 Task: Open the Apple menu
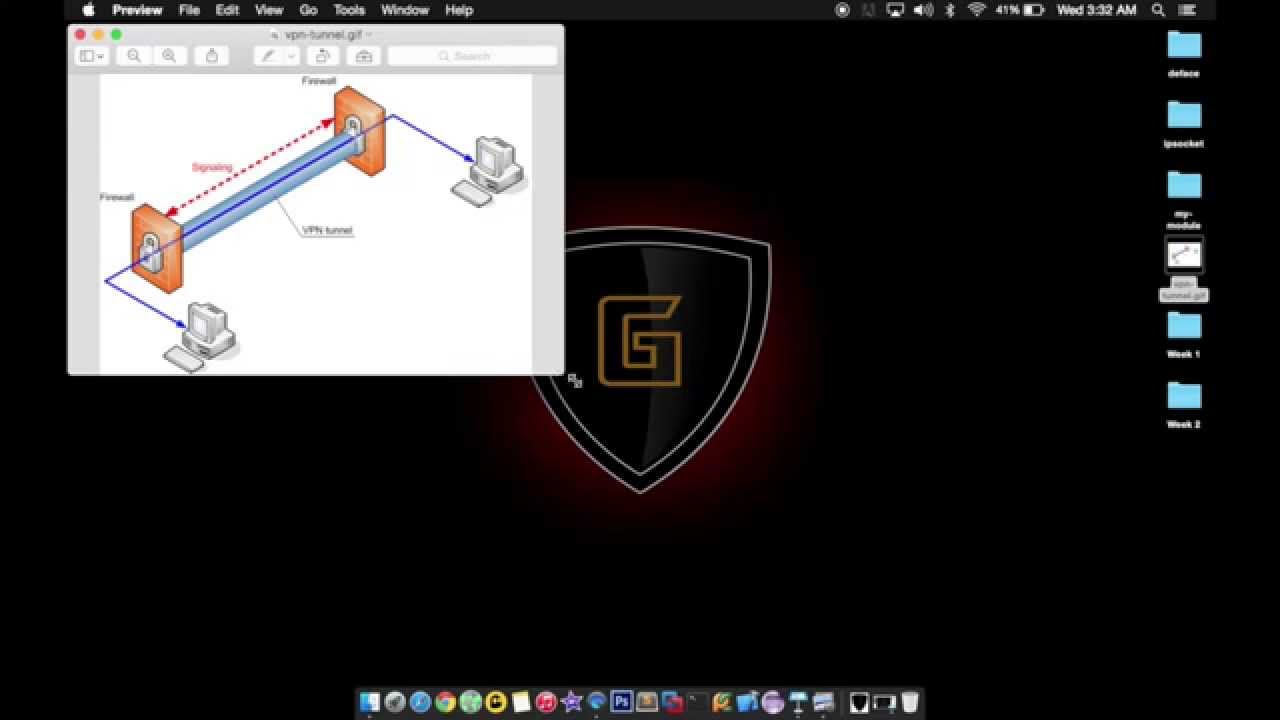pos(88,10)
